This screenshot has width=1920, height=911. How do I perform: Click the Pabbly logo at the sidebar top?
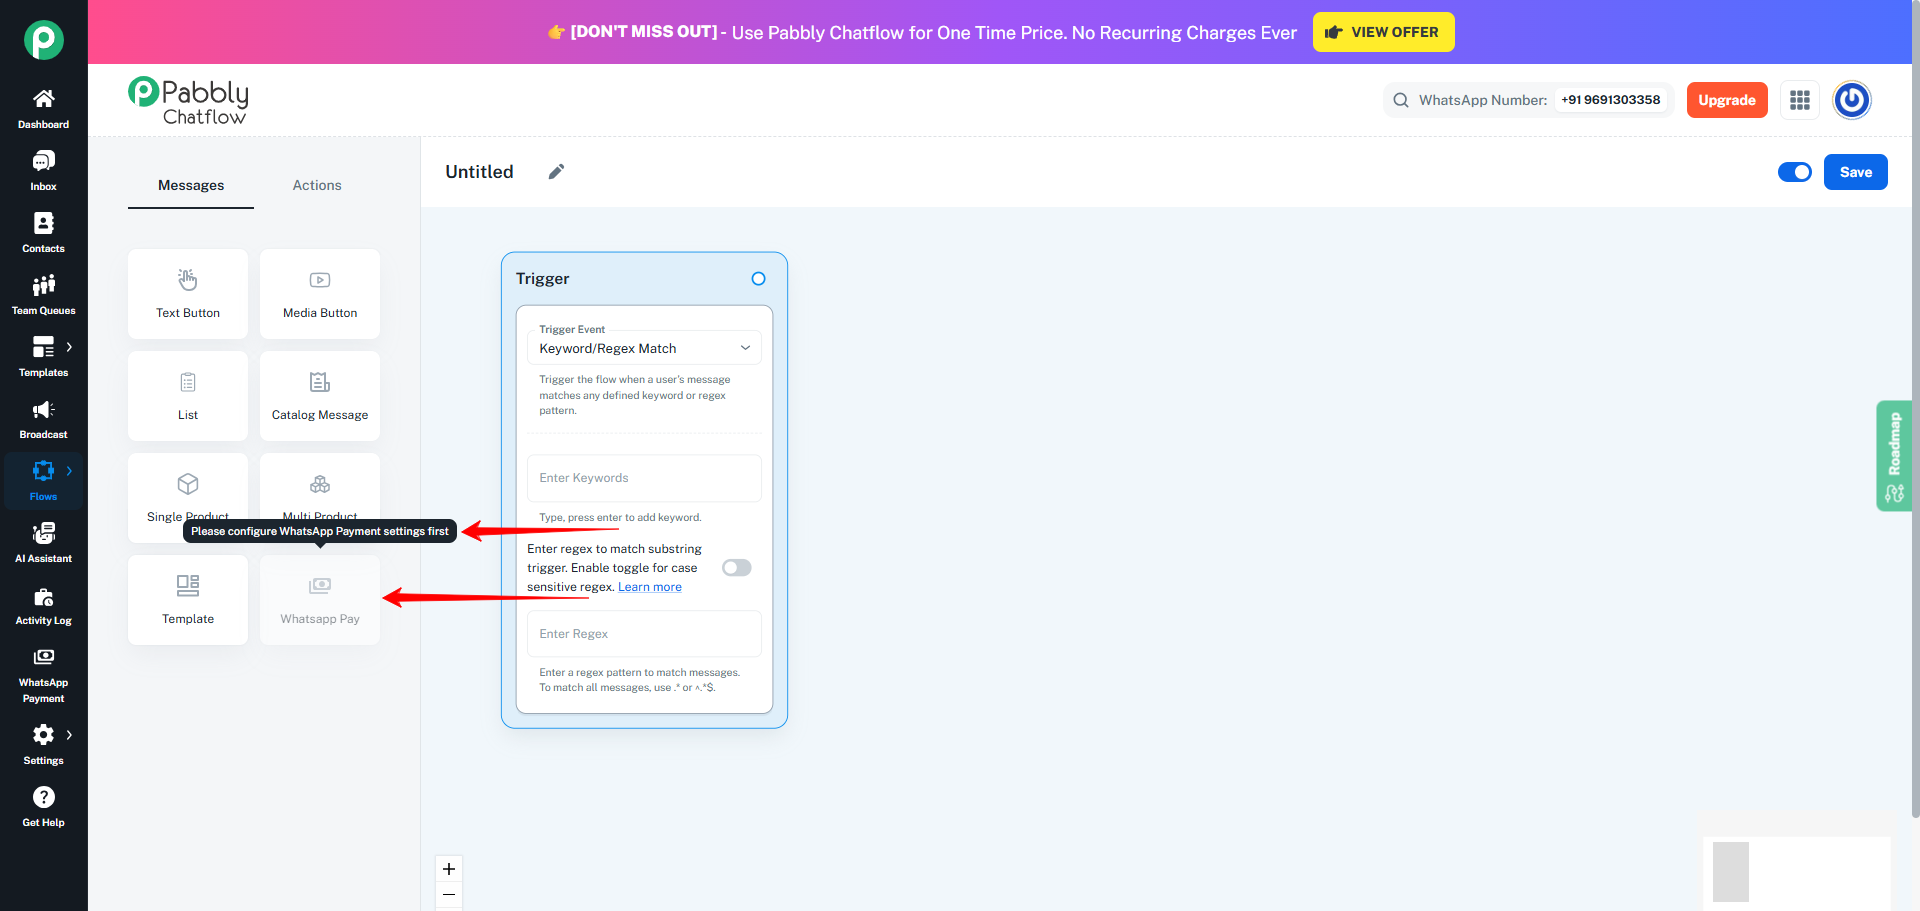[44, 40]
